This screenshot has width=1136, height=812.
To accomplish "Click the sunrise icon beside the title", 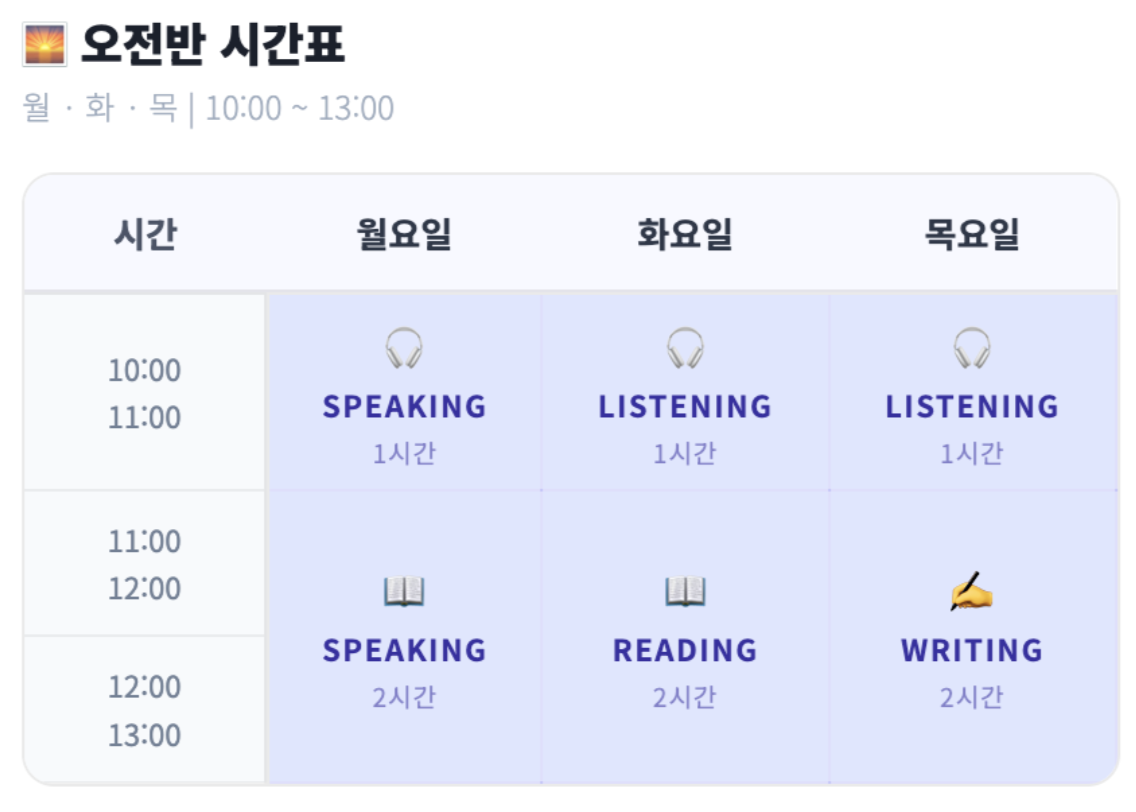I will pyautogui.click(x=45, y=45).
